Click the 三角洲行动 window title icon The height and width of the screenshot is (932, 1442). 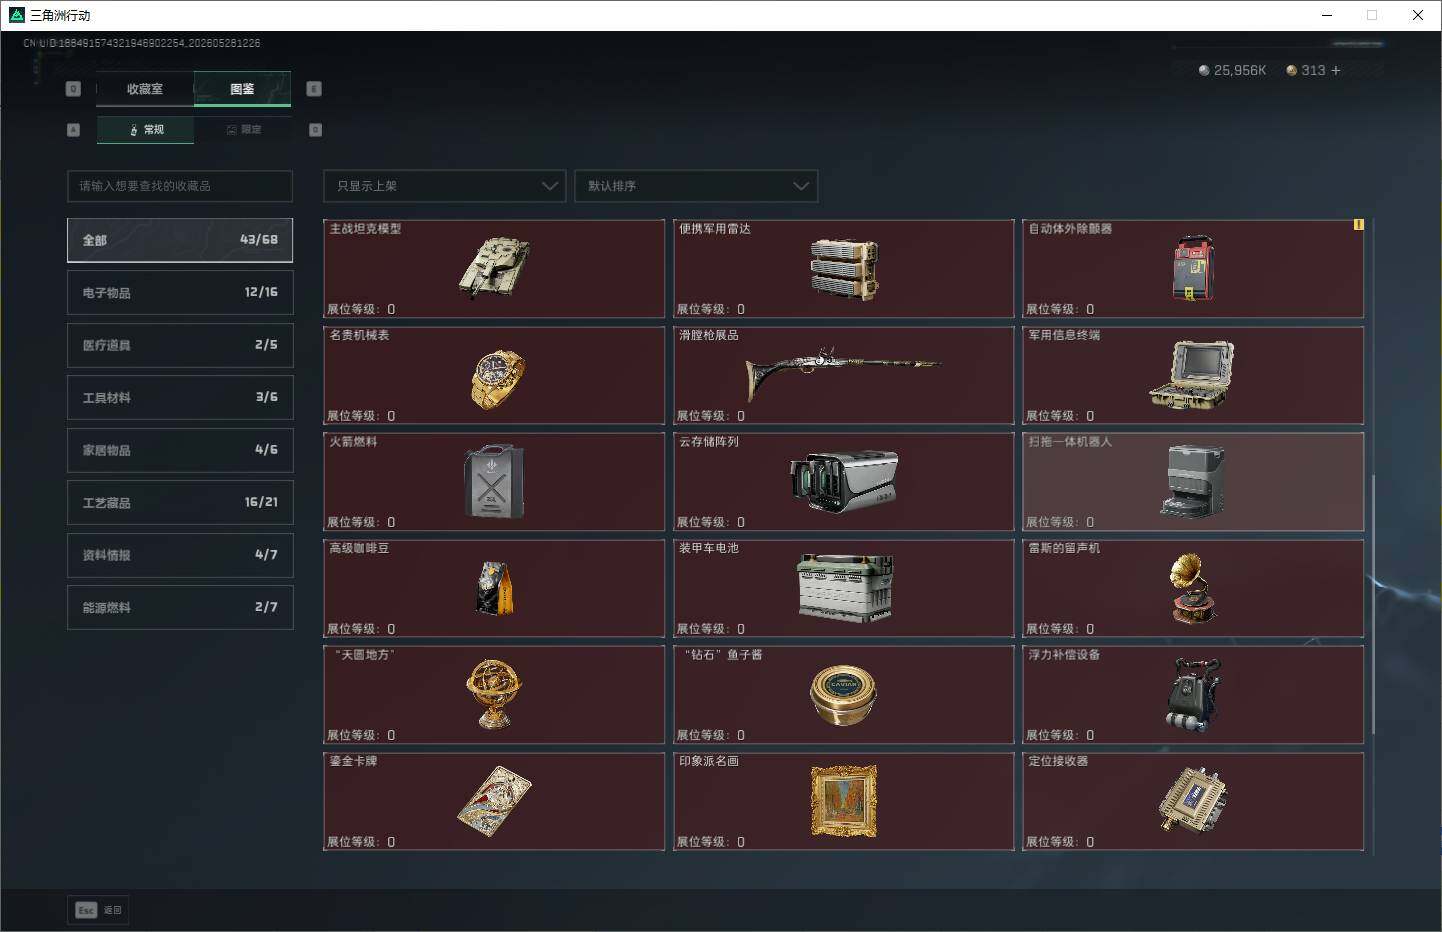coord(16,15)
